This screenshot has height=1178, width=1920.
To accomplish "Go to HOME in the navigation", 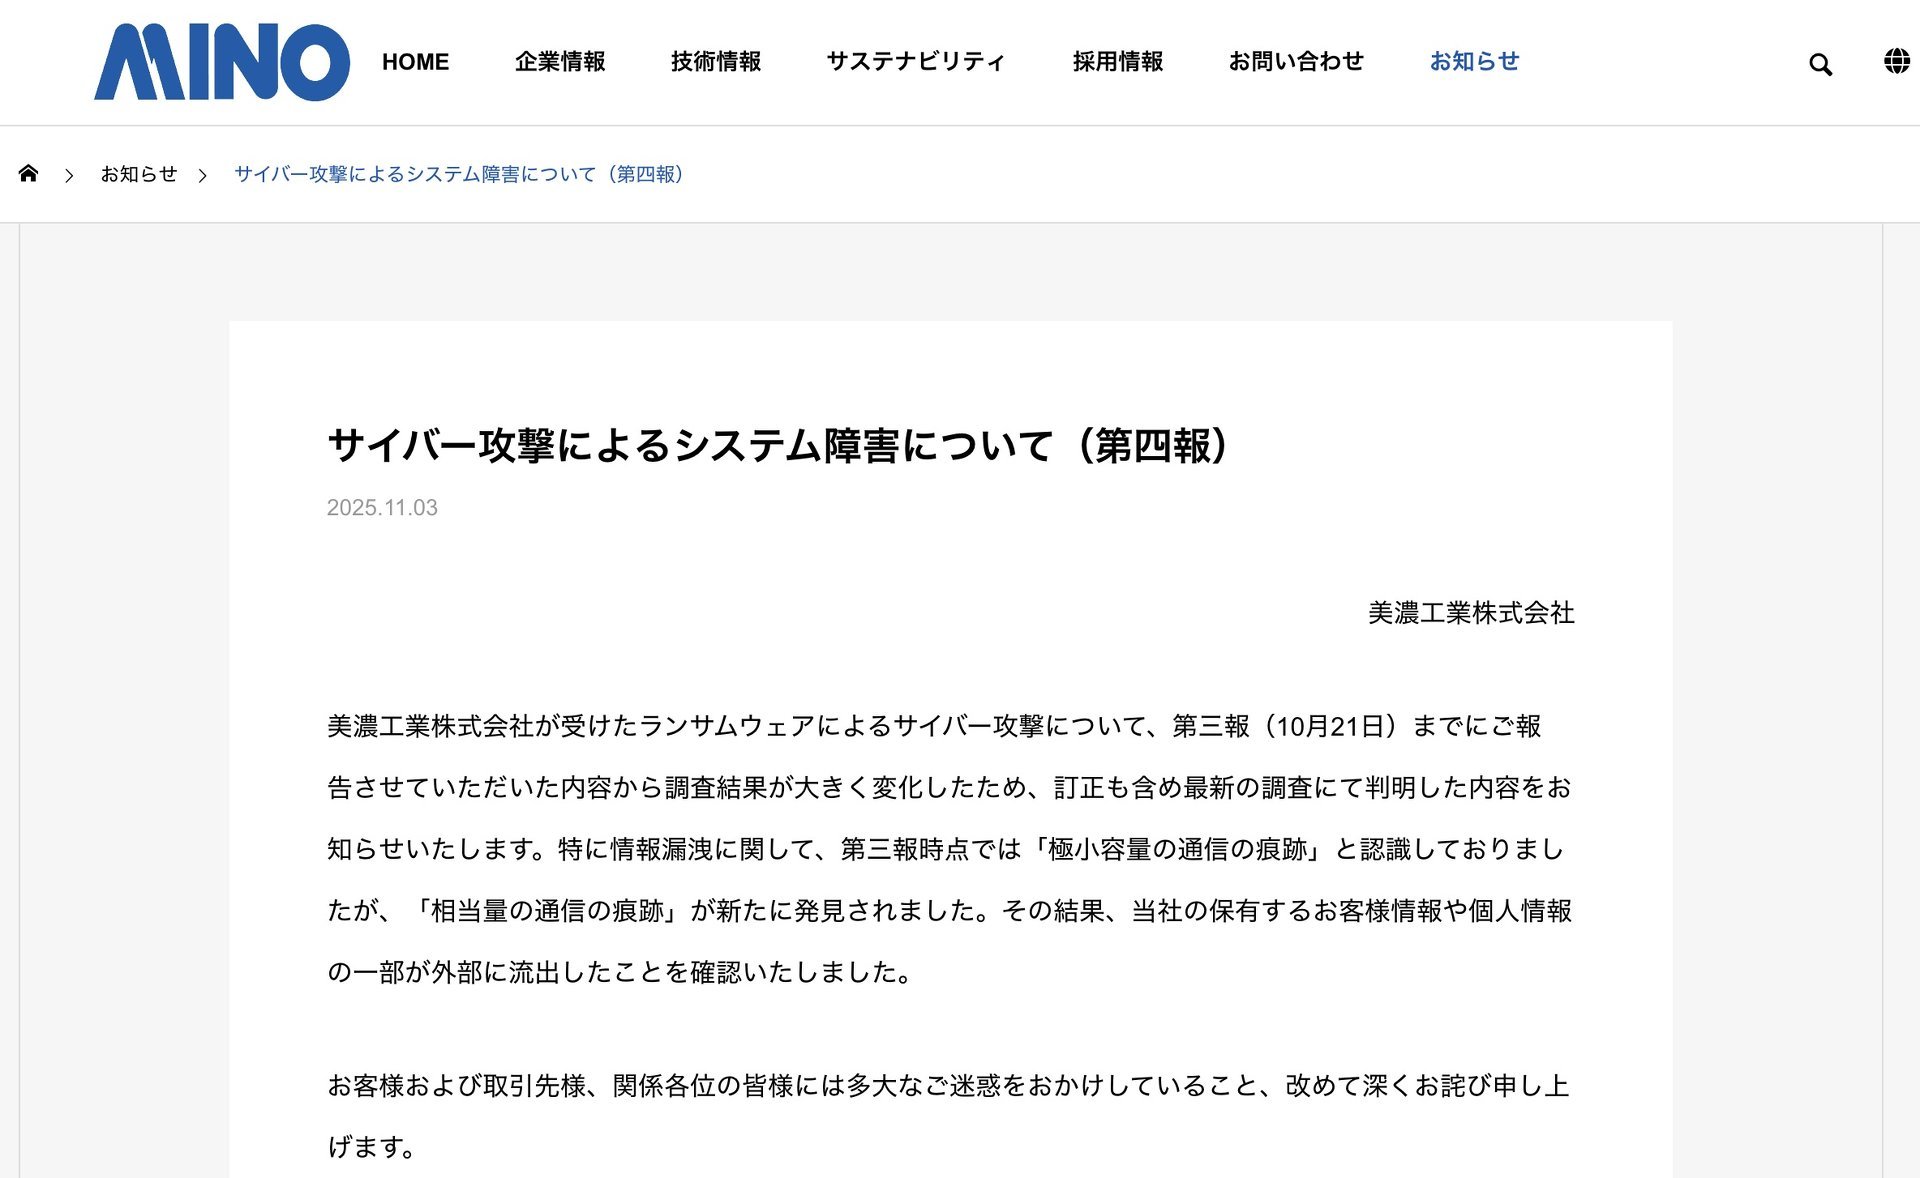I will pyautogui.click(x=415, y=62).
